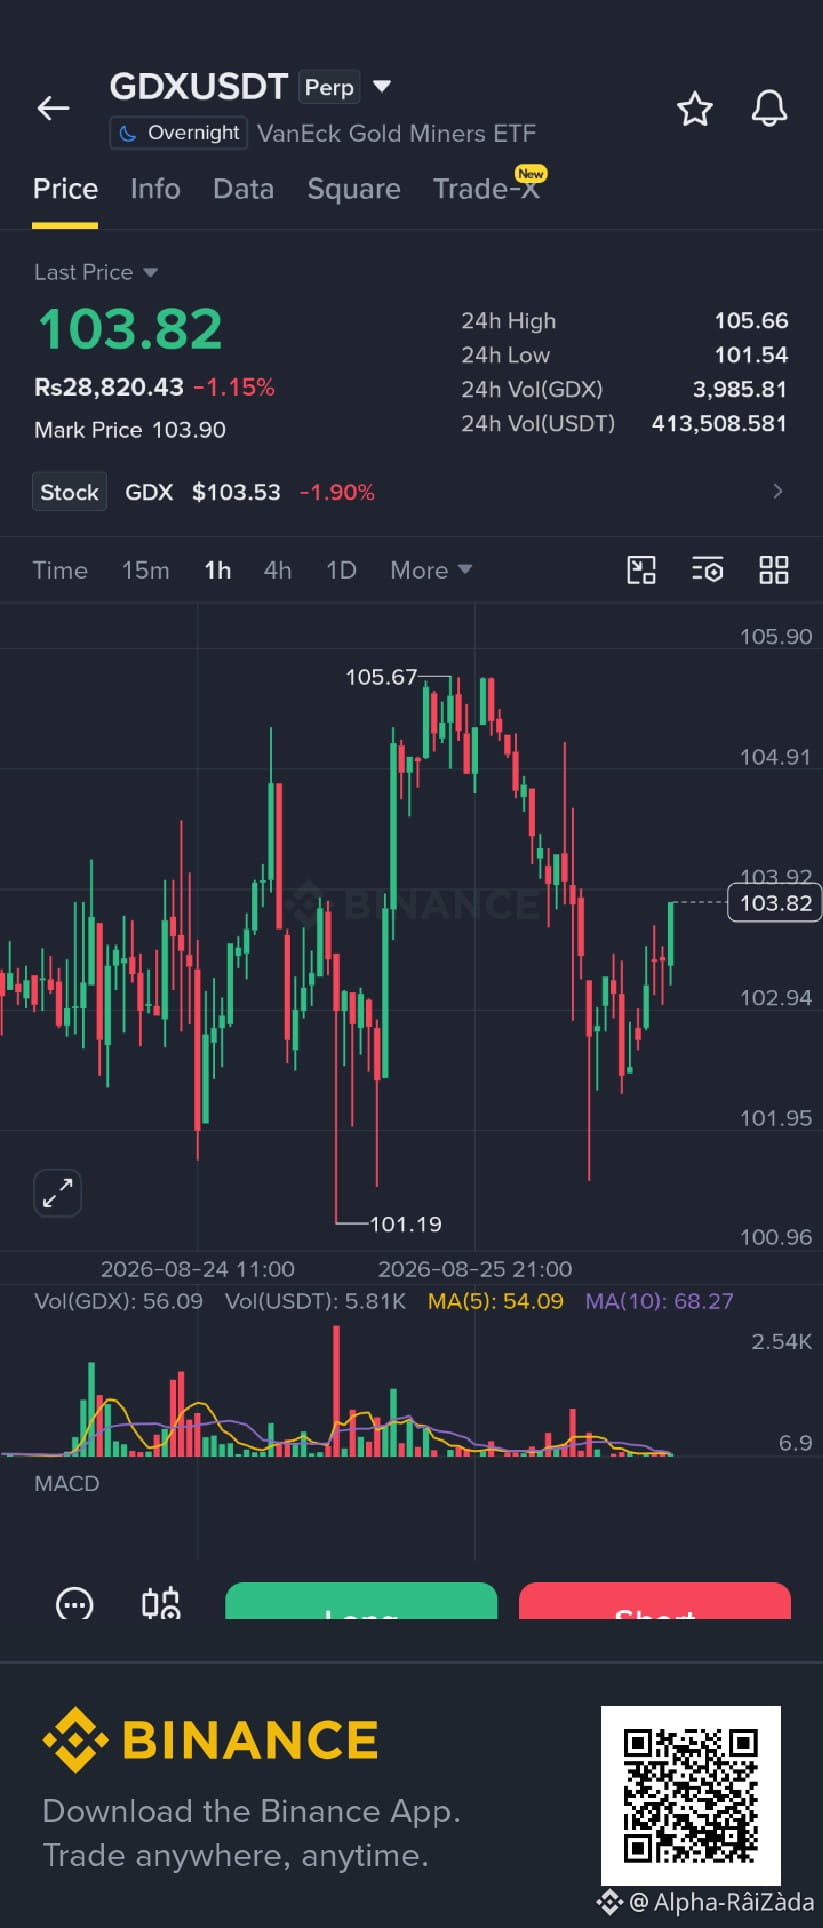Open the Stock GDX $103.53 row
Viewport: 823px width, 1928px height.
click(411, 492)
